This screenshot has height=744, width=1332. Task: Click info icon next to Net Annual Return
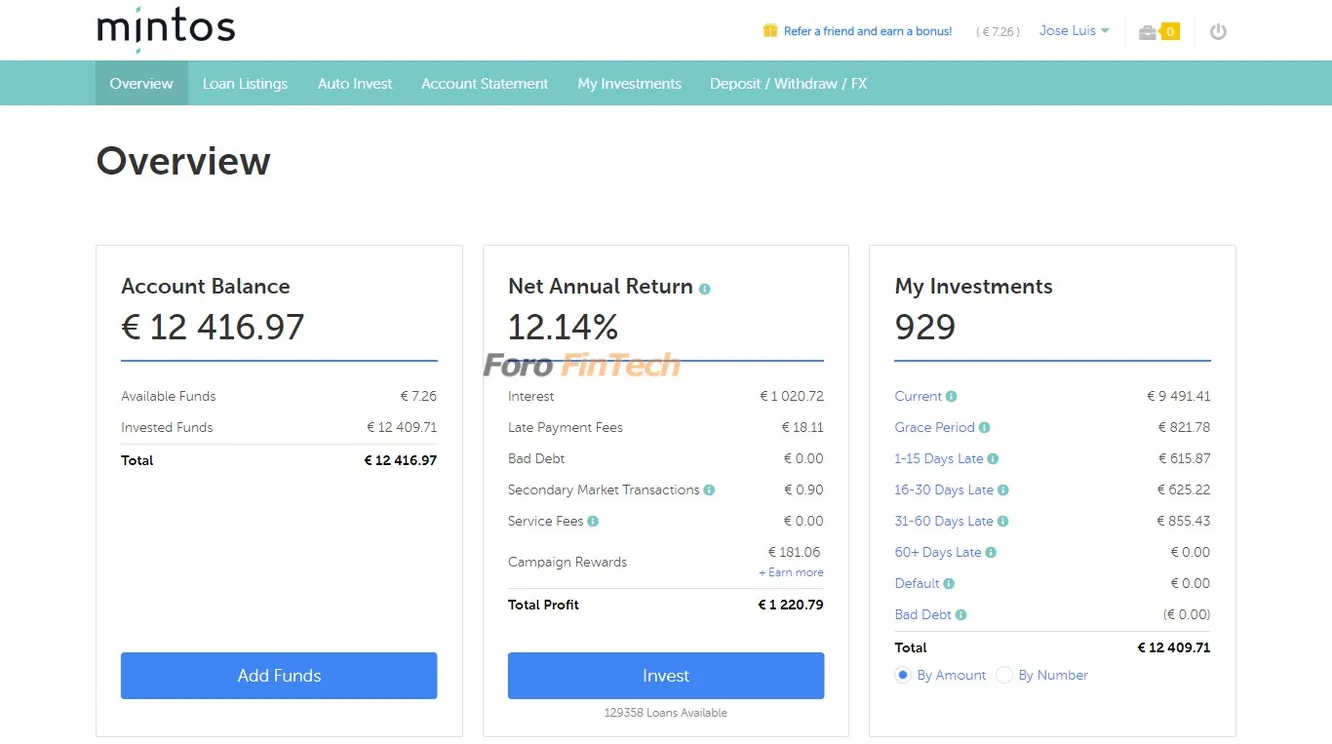pos(705,289)
